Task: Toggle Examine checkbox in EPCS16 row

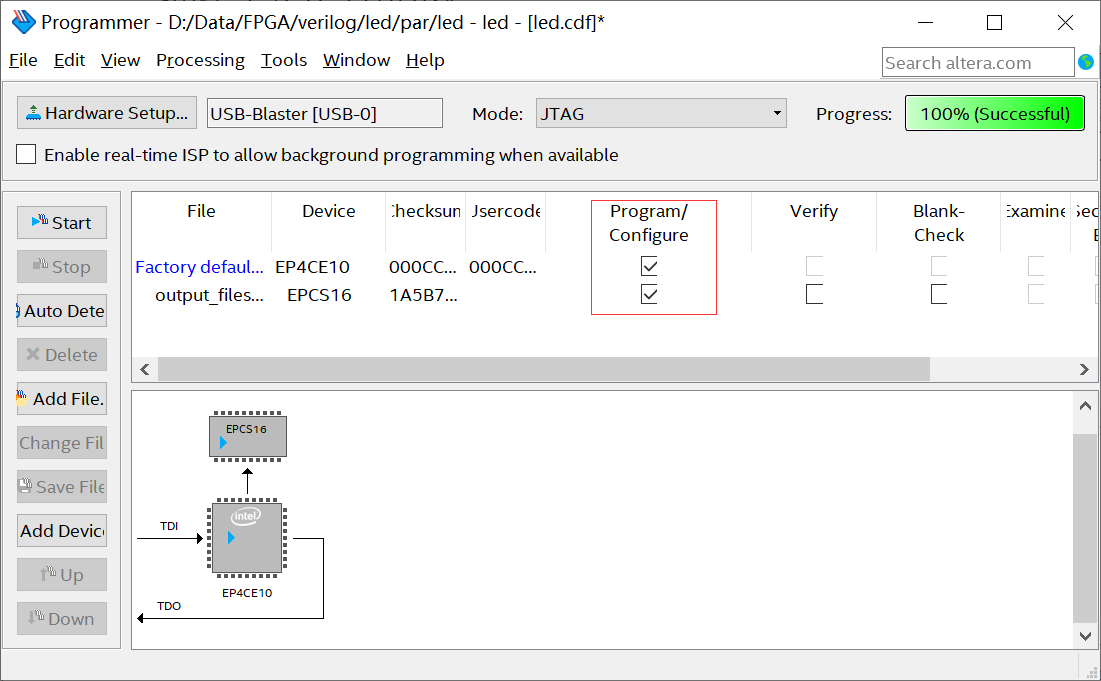Action: (x=1036, y=294)
